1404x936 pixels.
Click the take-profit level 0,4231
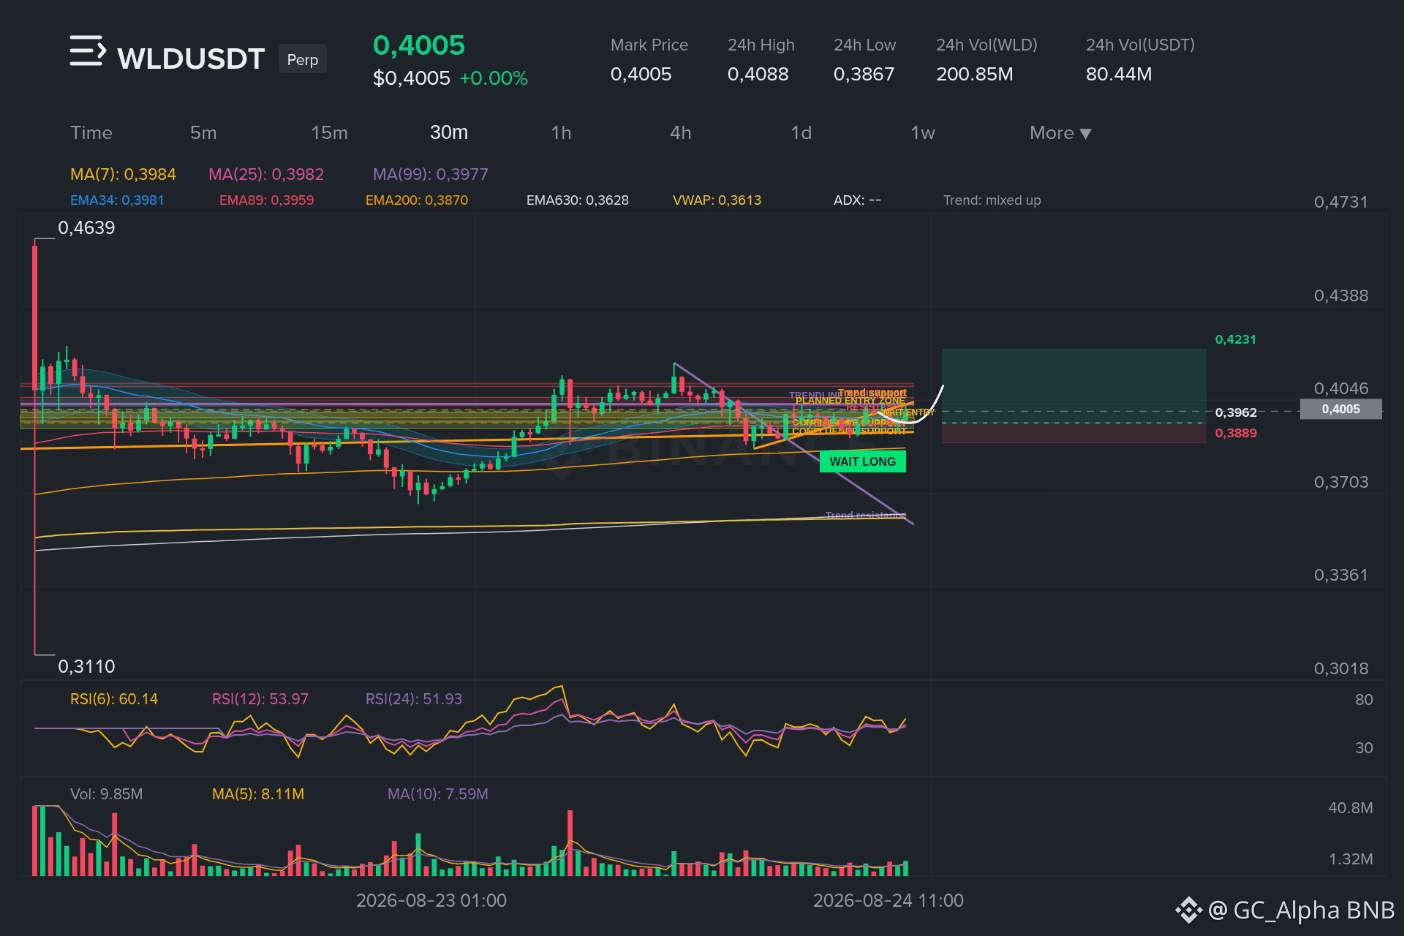(x=1236, y=340)
